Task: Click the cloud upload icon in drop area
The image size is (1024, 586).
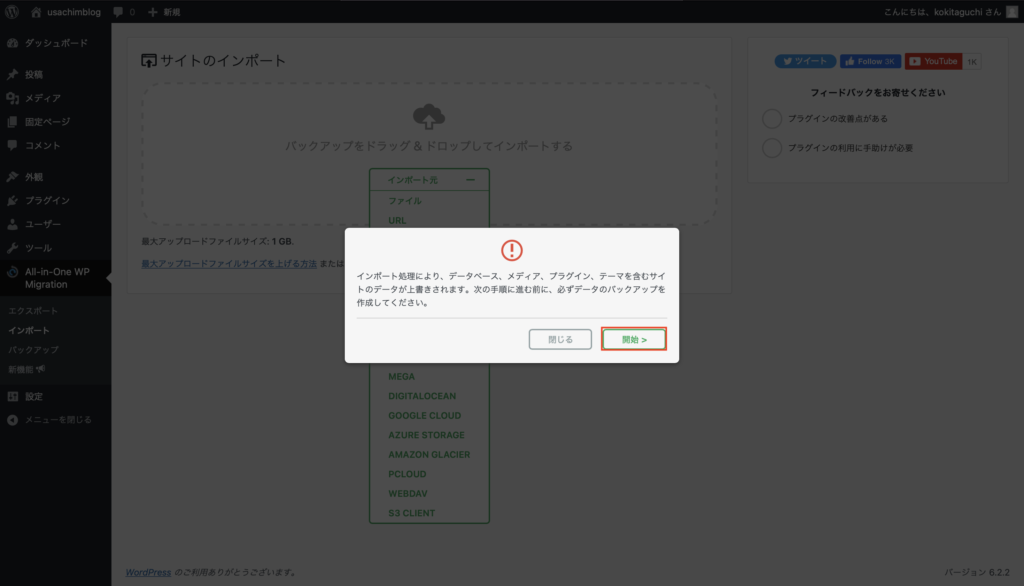Action: 429,117
